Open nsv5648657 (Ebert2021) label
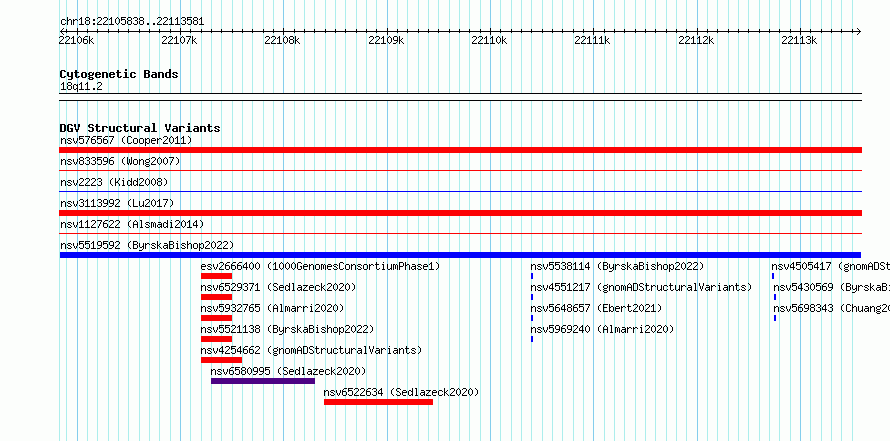This screenshot has height=441, width=890. click(x=596, y=308)
